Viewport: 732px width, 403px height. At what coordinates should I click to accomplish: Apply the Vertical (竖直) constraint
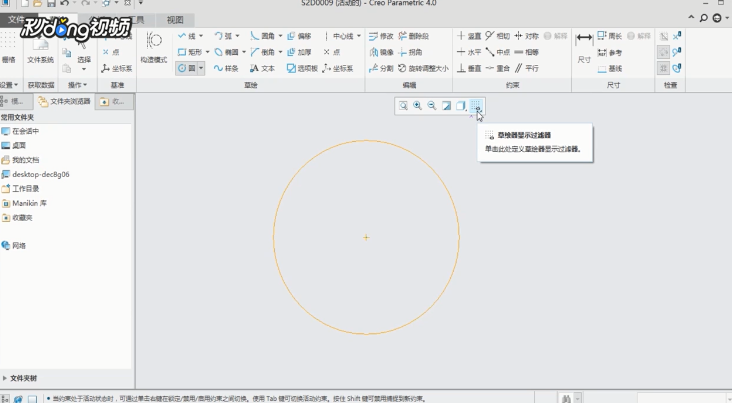[x=469, y=36]
